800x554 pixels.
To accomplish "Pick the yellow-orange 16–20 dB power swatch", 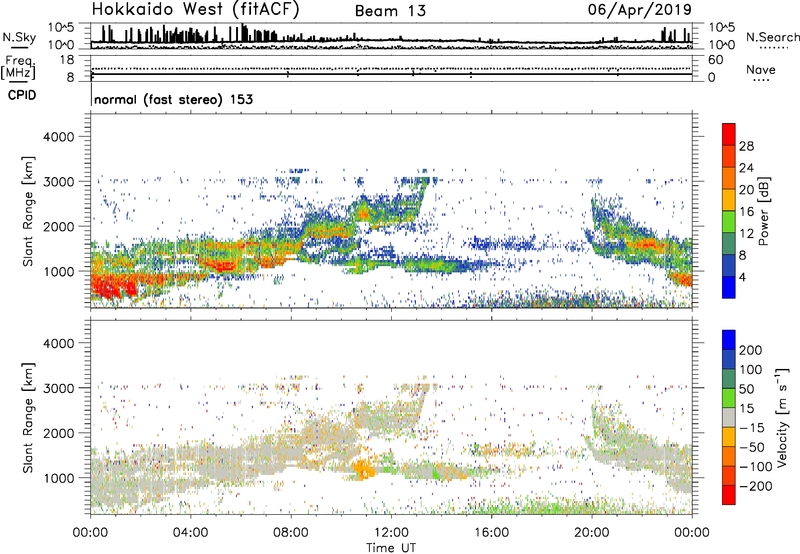I will tap(729, 201).
